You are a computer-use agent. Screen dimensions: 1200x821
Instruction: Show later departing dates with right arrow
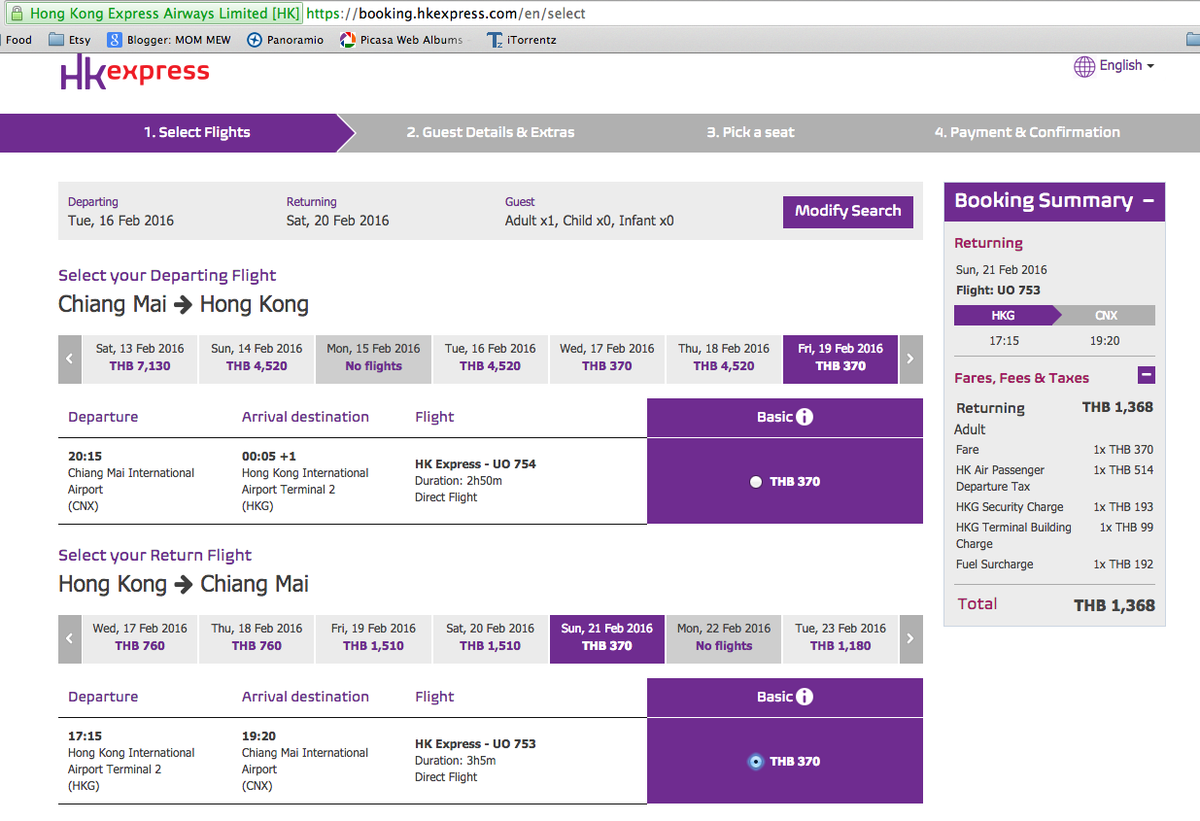[x=911, y=359]
